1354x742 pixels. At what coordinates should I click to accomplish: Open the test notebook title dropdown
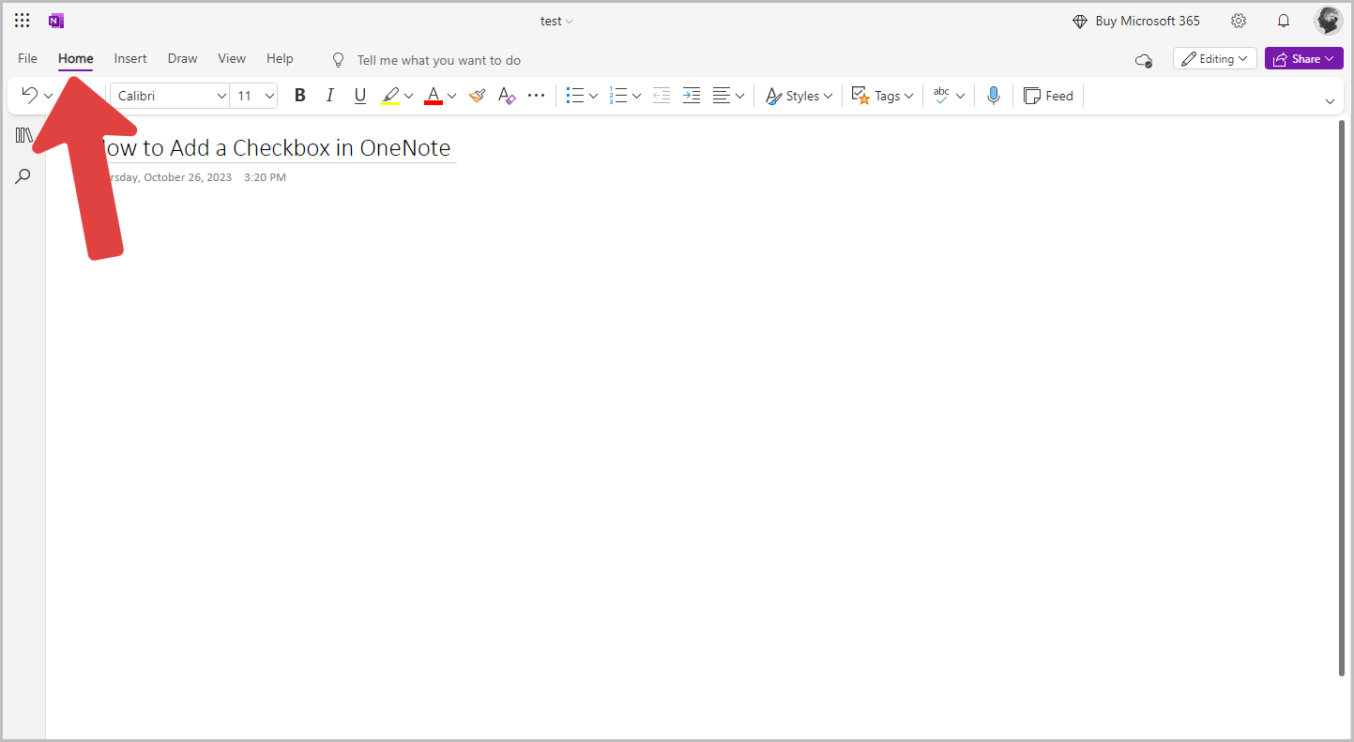(557, 21)
